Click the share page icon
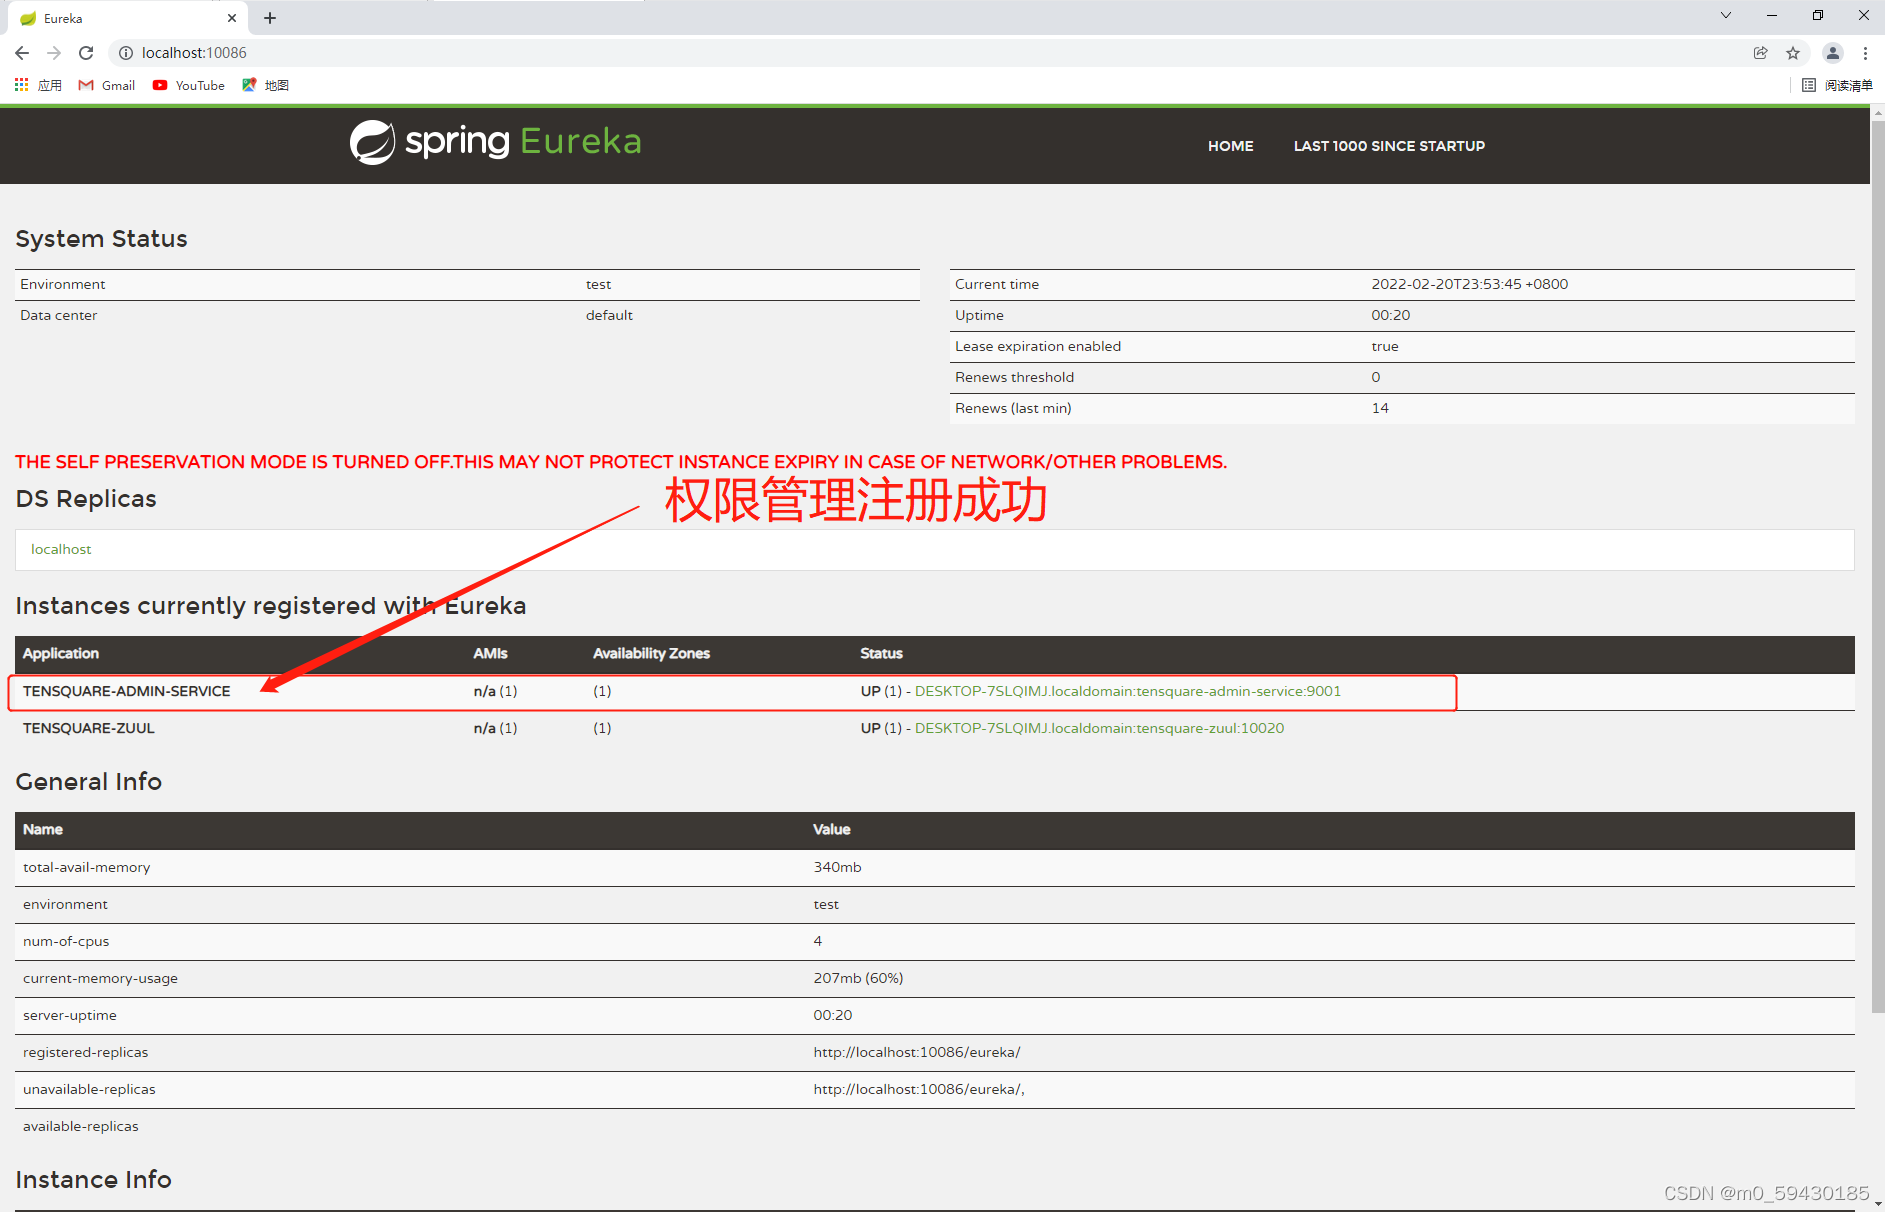 click(1761, 53)
